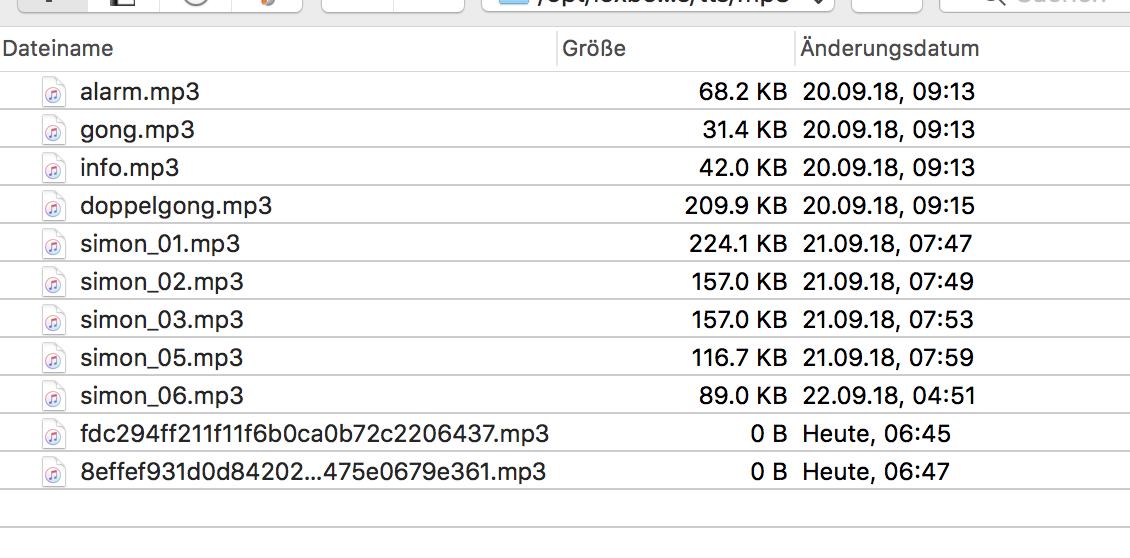
Task: Click icon of fdc294ff211f11f6b0ca0b72c2206437.mp3
Action: pos(53,434)
